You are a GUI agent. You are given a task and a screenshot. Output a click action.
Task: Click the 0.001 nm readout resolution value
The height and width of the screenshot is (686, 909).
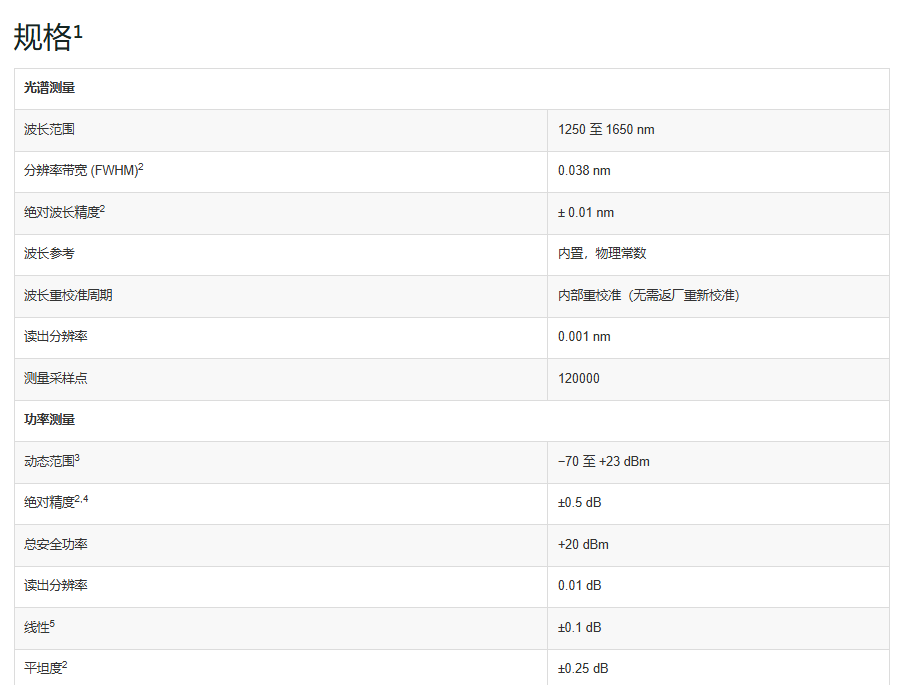click(x=584, y=336)
